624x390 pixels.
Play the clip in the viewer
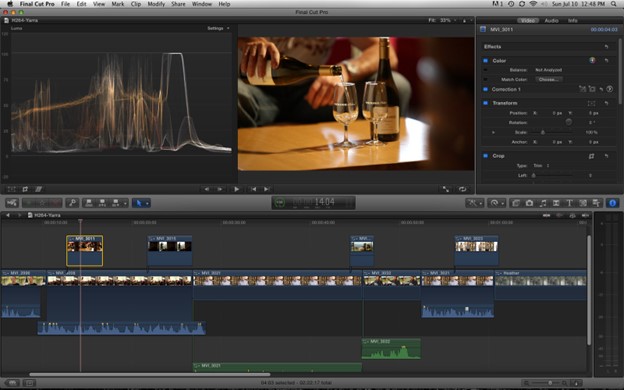coord(236,189)
